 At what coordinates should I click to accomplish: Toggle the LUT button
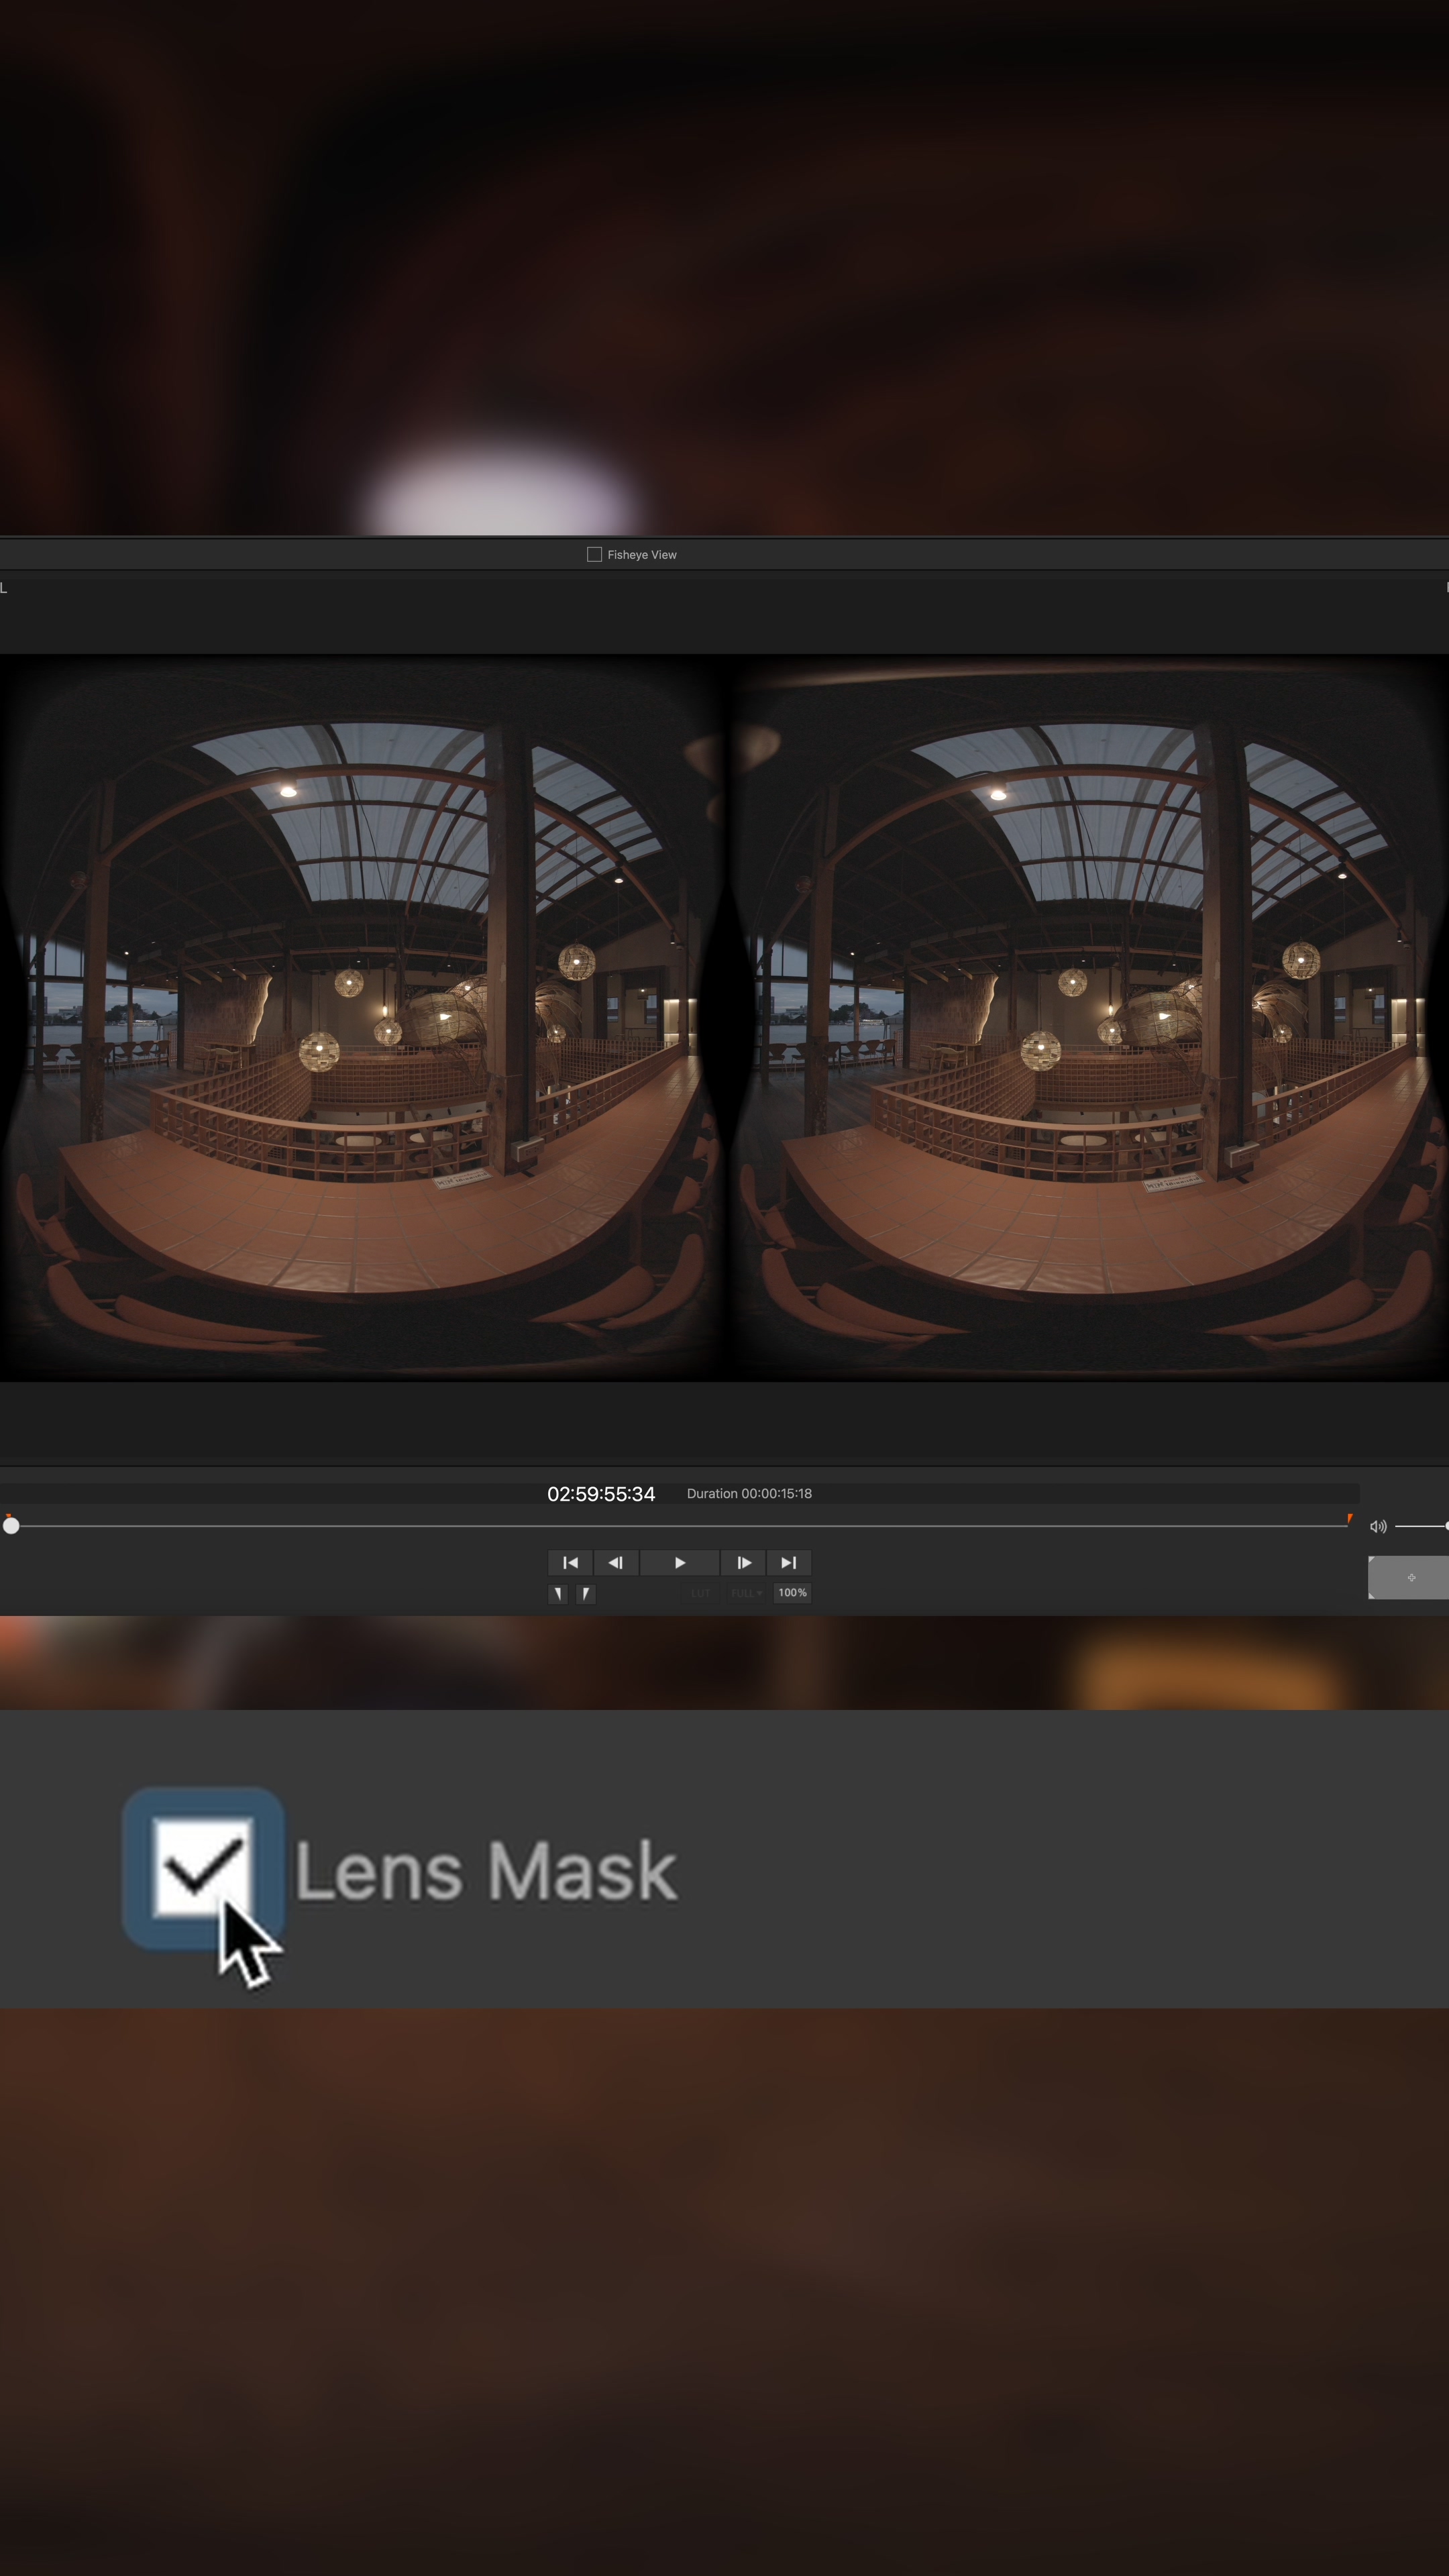point(700,1593)
